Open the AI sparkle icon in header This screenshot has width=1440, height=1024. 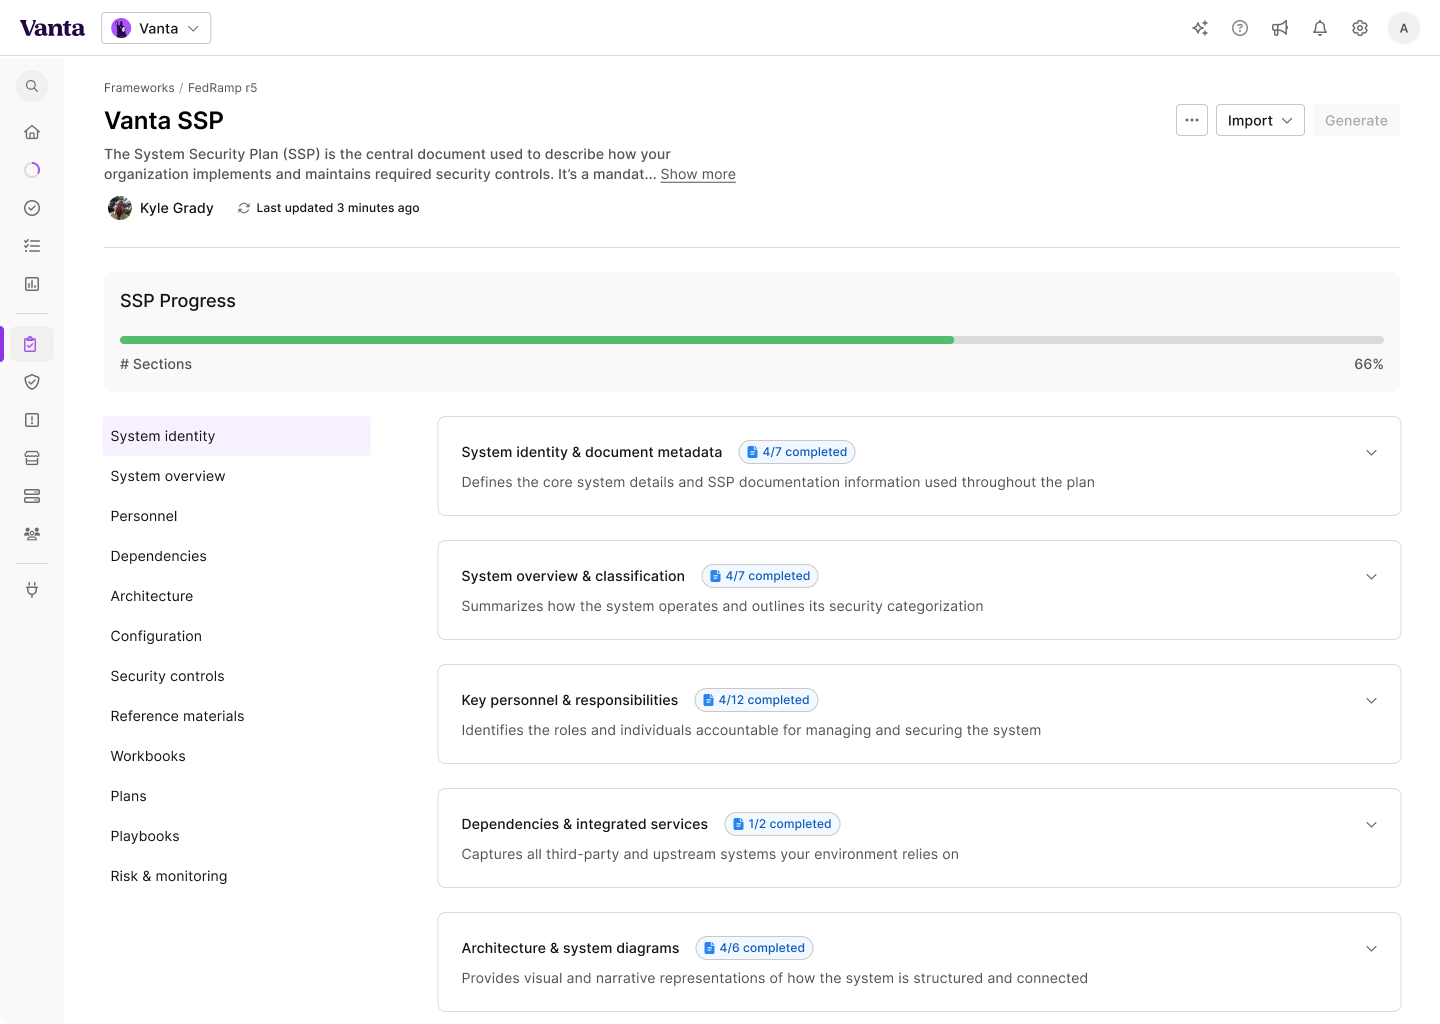pyautogui.click(x=1200, y=28)
